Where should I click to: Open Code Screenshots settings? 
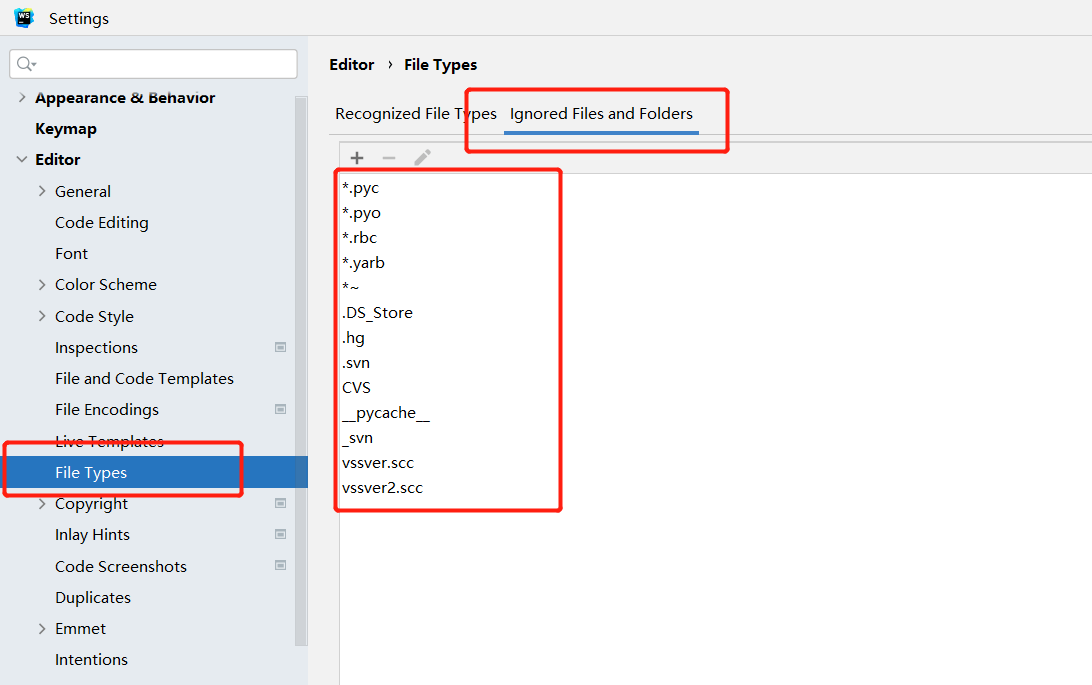120,566
